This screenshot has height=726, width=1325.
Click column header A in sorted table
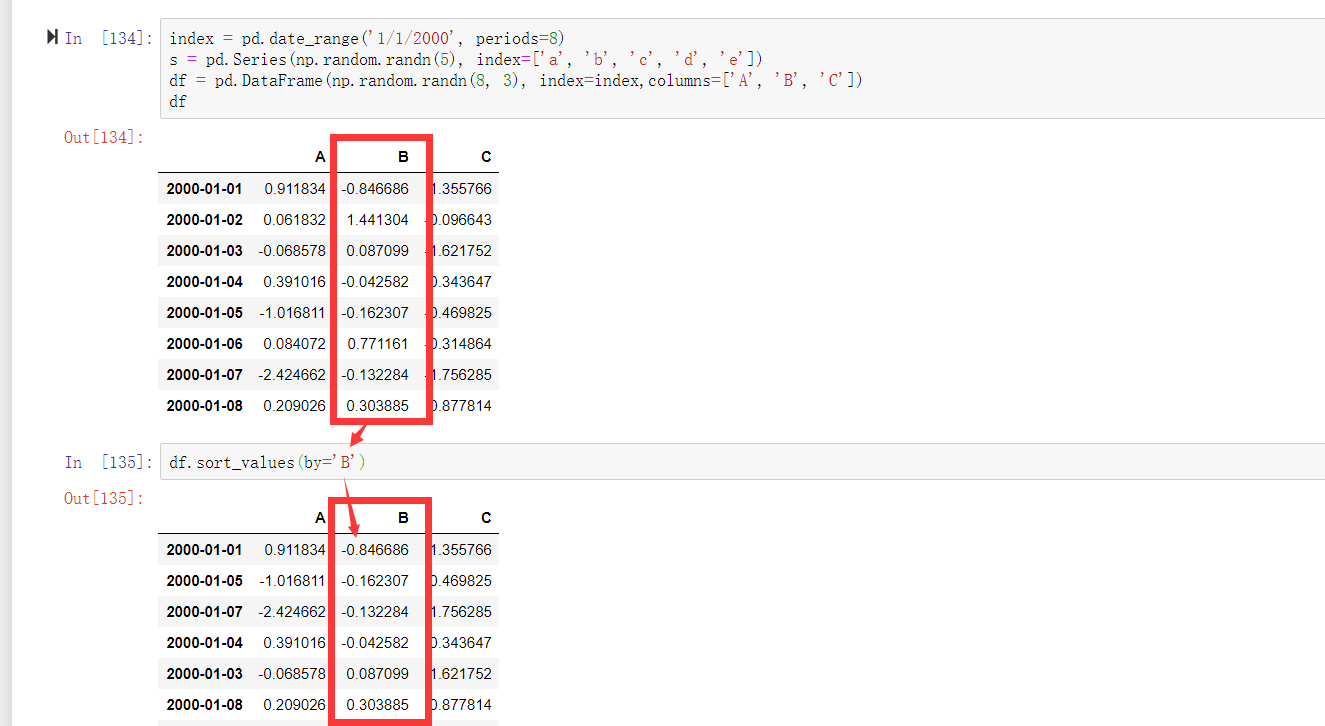(320, 518)
